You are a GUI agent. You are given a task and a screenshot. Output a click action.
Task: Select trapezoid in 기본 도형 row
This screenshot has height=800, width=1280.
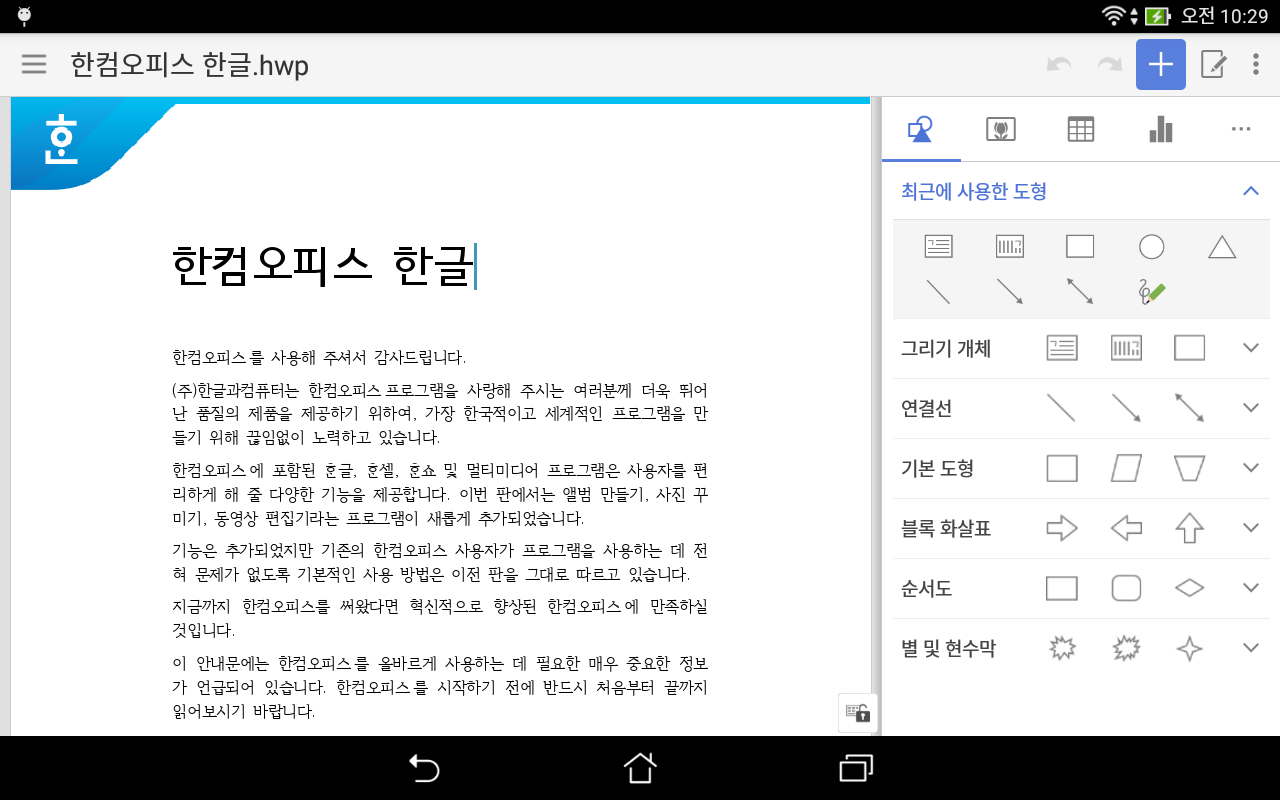click(x=1189, y=468)
